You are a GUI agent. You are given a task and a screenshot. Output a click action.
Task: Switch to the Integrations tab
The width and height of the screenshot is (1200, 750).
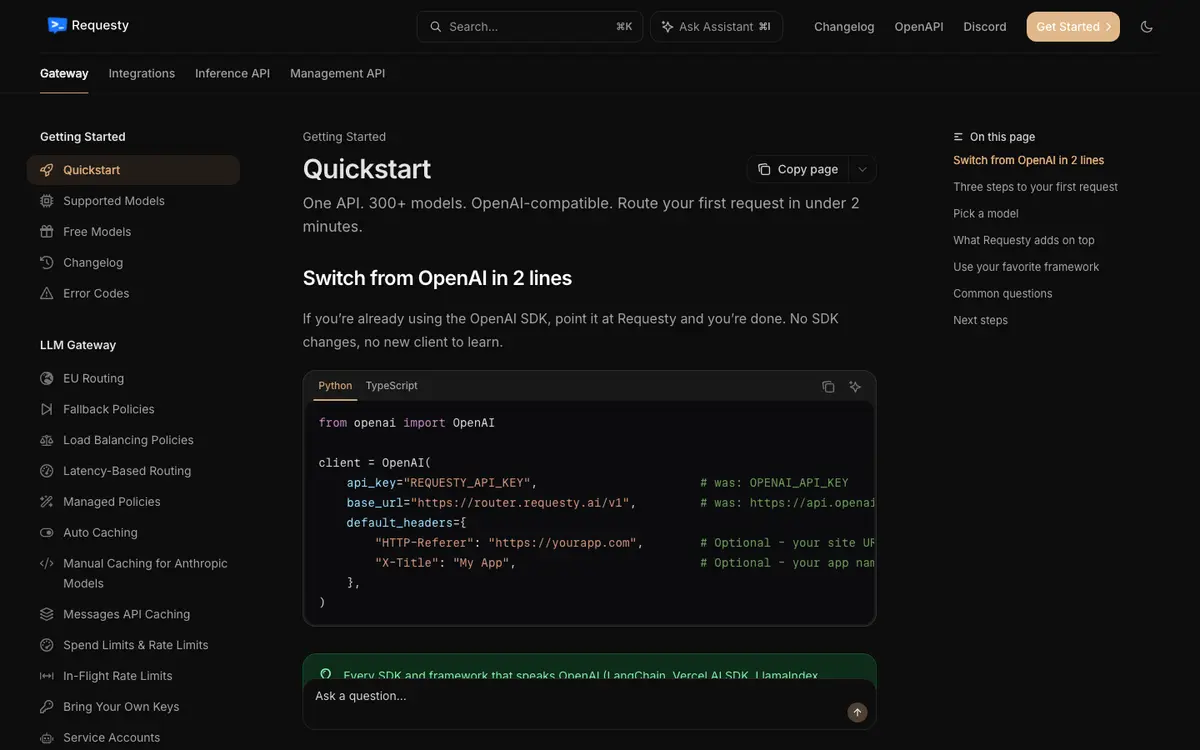pos(142,74)
